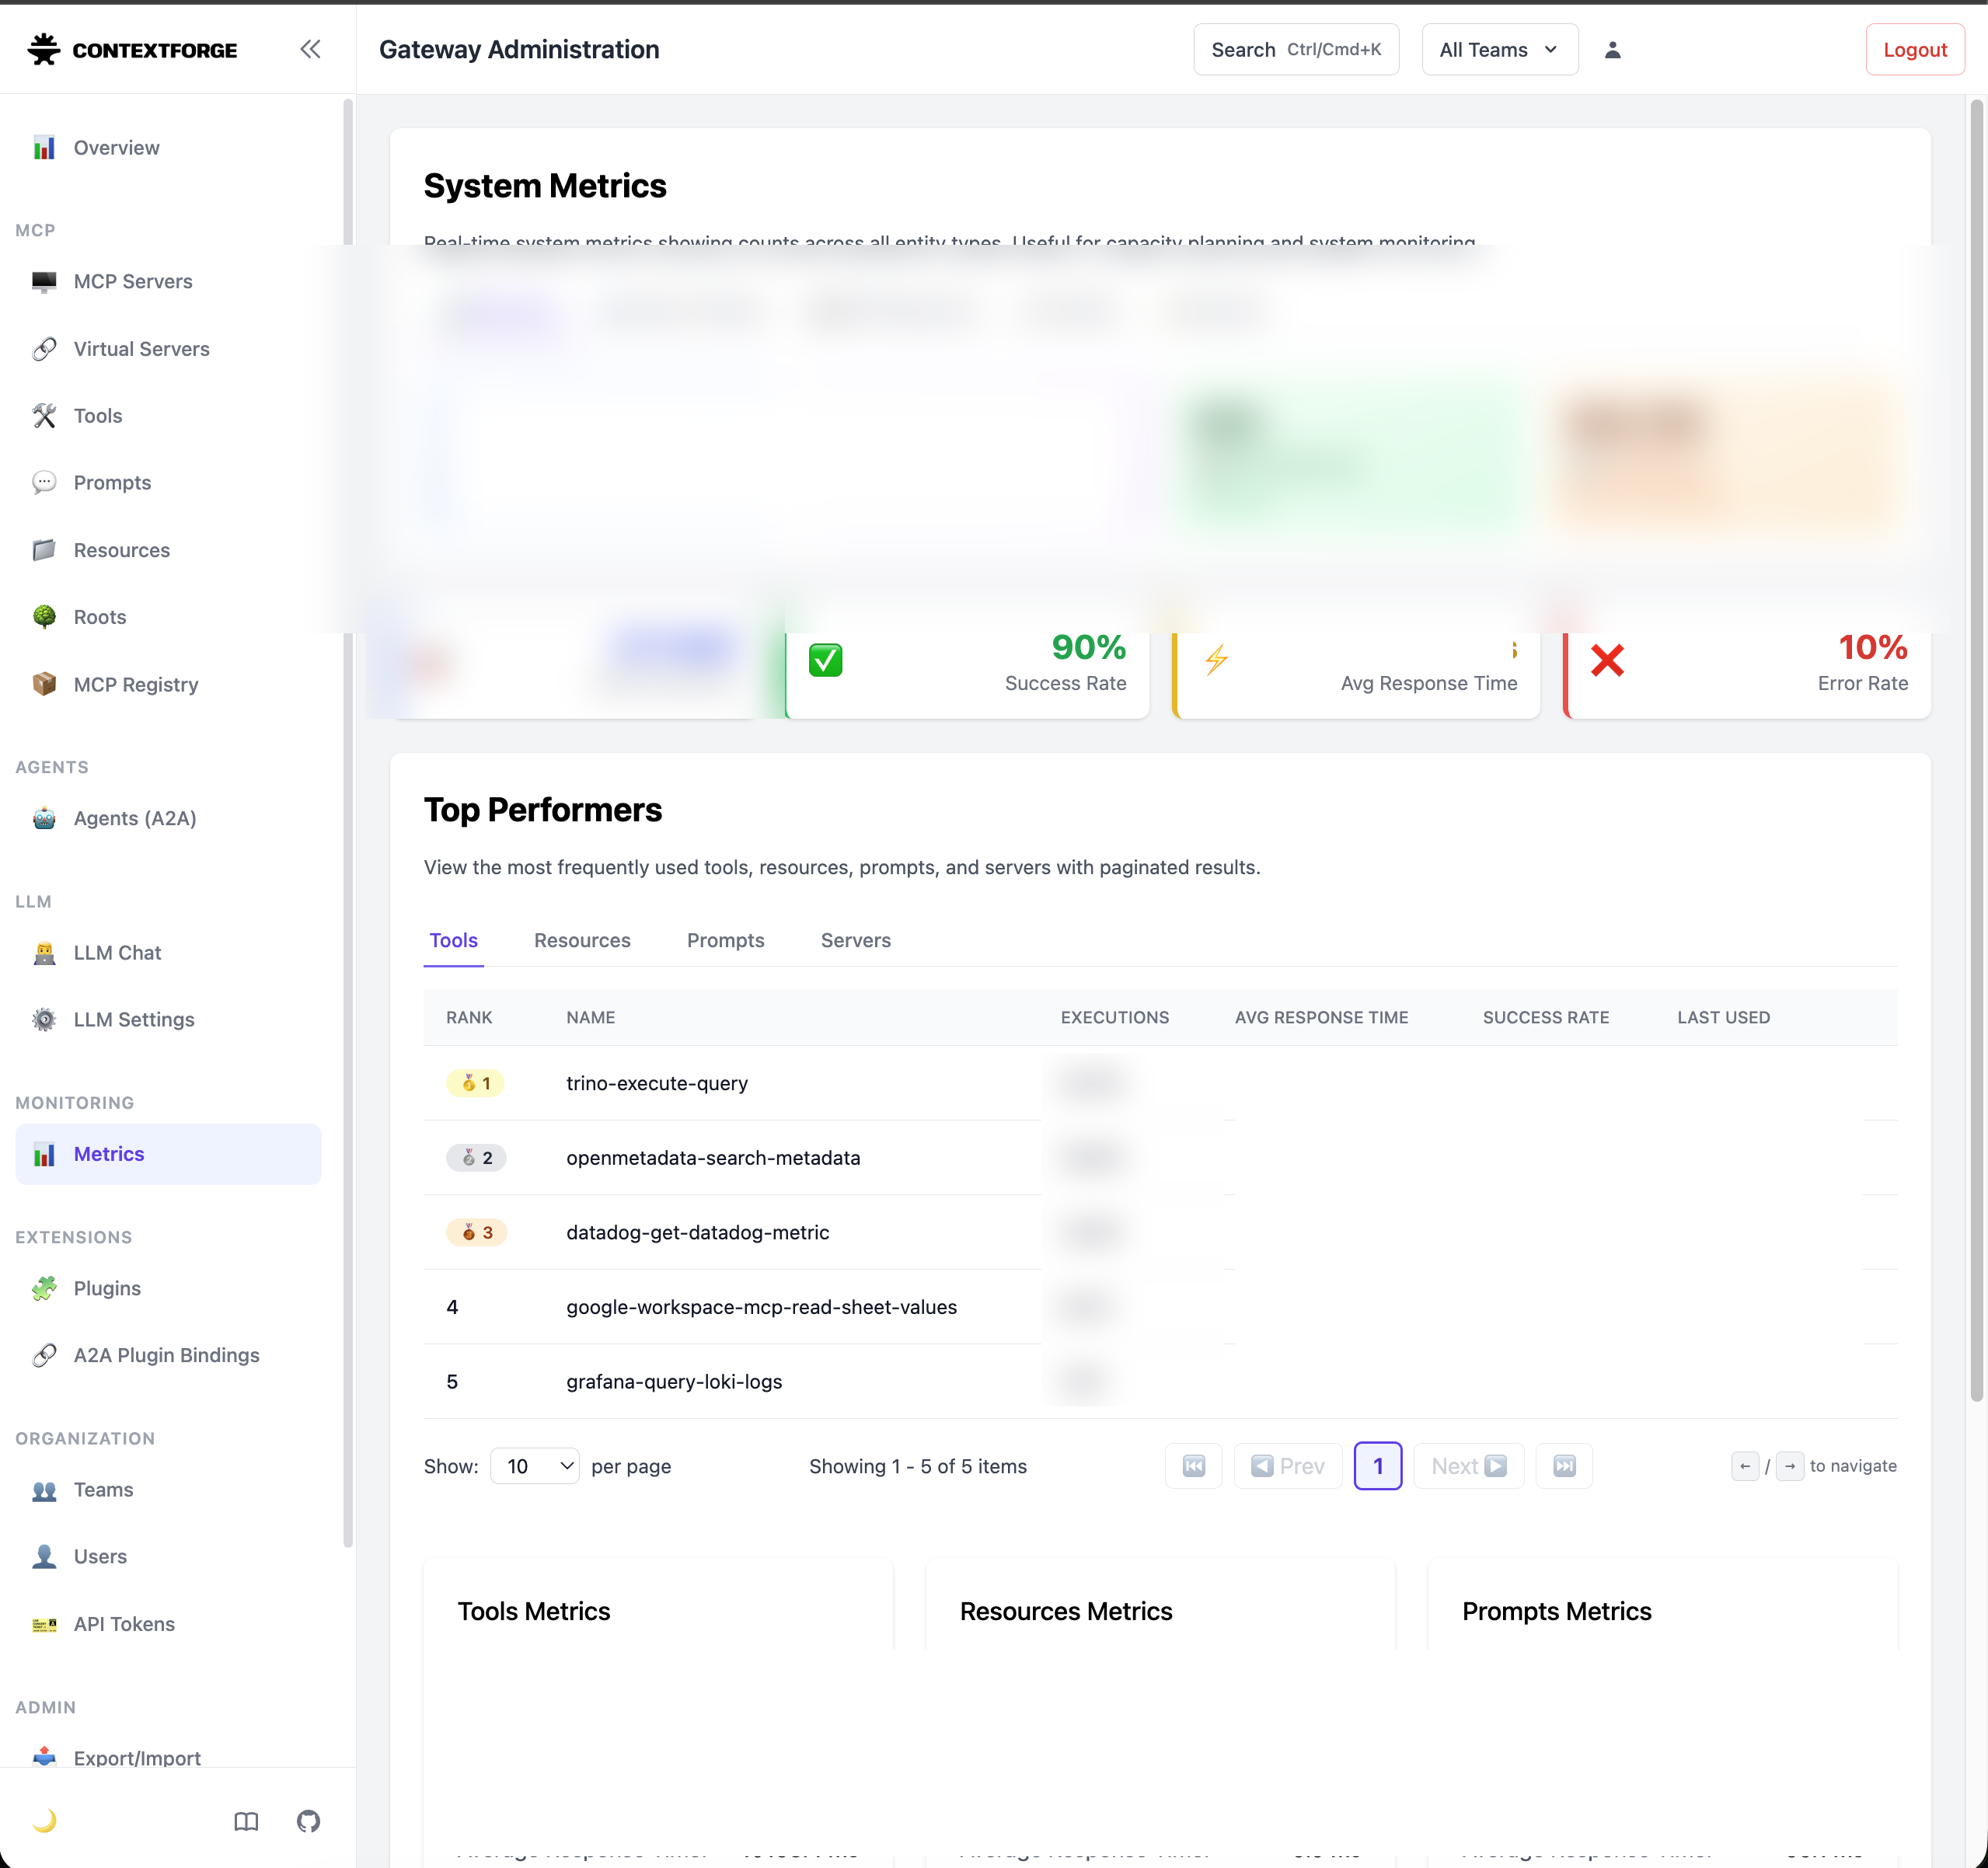
Task: Open the documentation book icon
Action: tap(246, 1821)
